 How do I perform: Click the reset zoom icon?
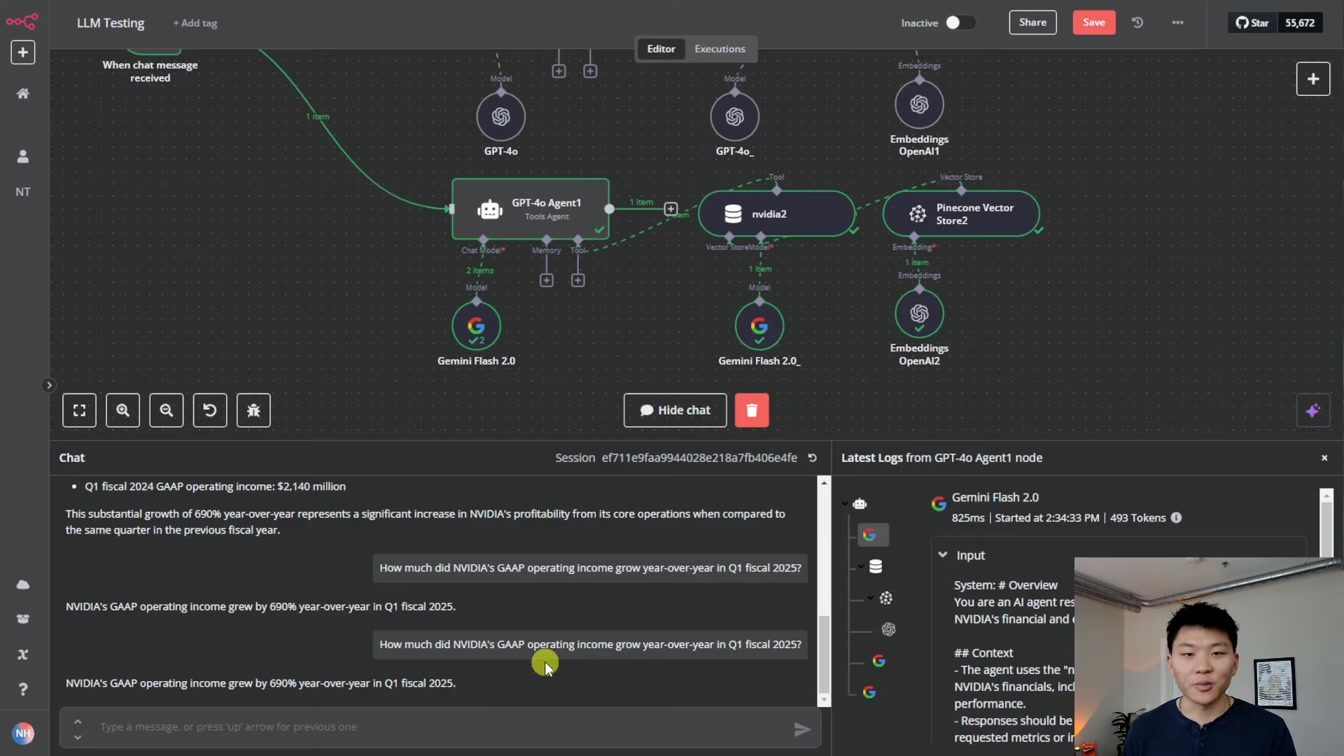[x=210, y=410]
